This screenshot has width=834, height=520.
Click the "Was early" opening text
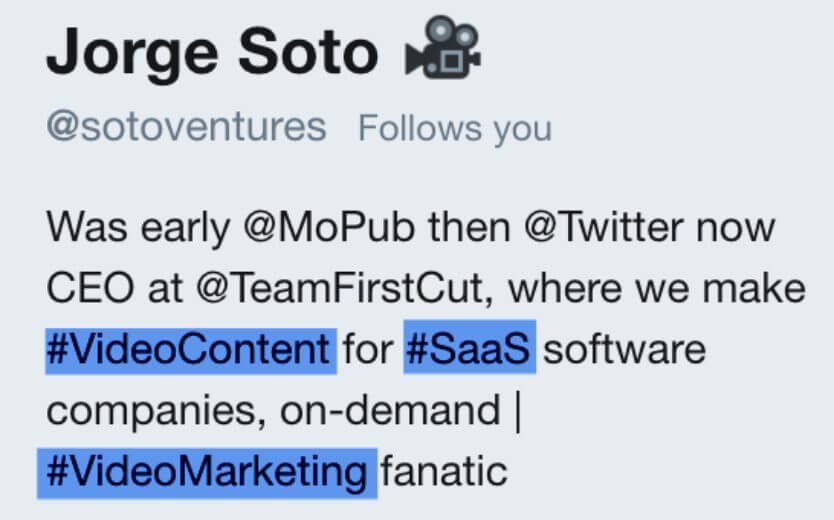(137, 228)
